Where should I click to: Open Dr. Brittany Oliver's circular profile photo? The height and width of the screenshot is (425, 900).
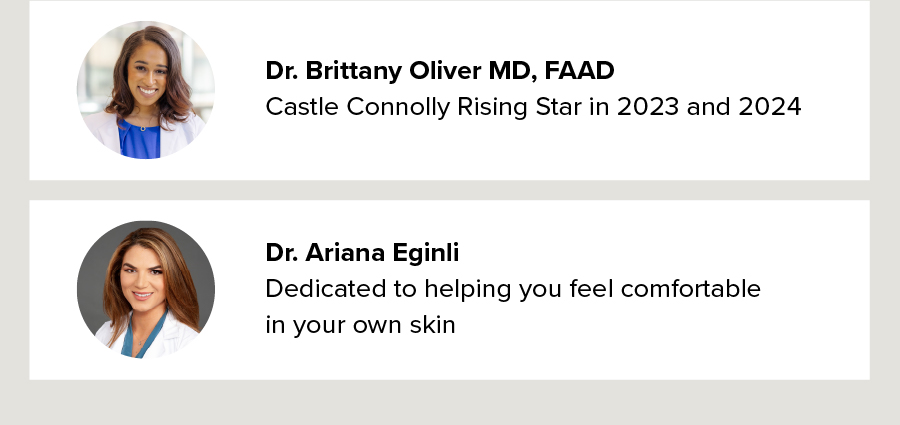pos(146,90)
